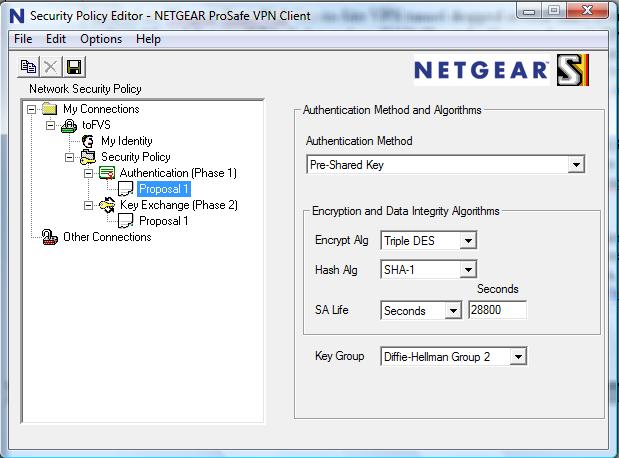This screenshot has width=619, height=458.
Task: Open the Help menu
Action: tap(148, 39)
